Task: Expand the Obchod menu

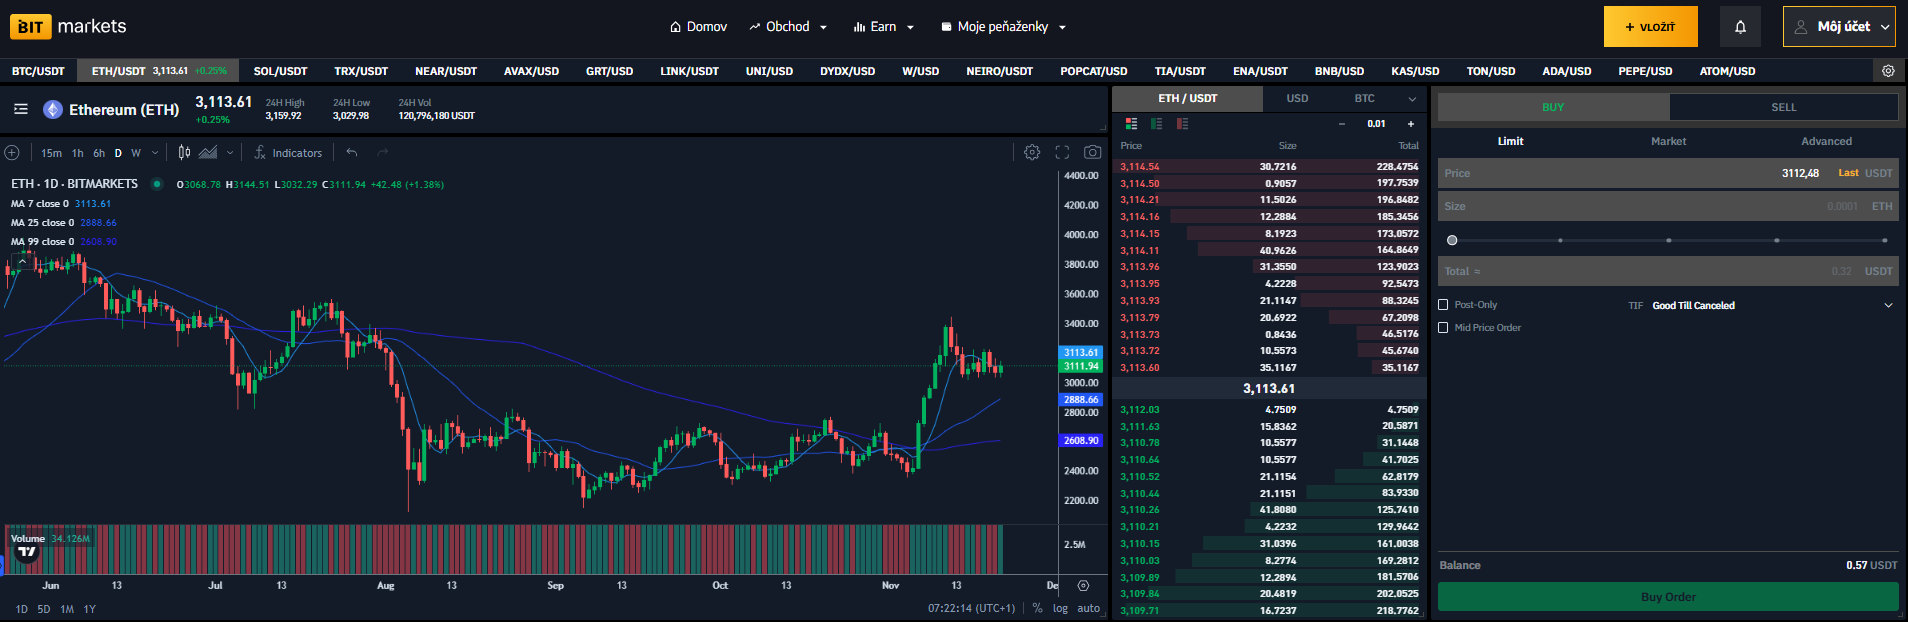Action: [788, 27]
